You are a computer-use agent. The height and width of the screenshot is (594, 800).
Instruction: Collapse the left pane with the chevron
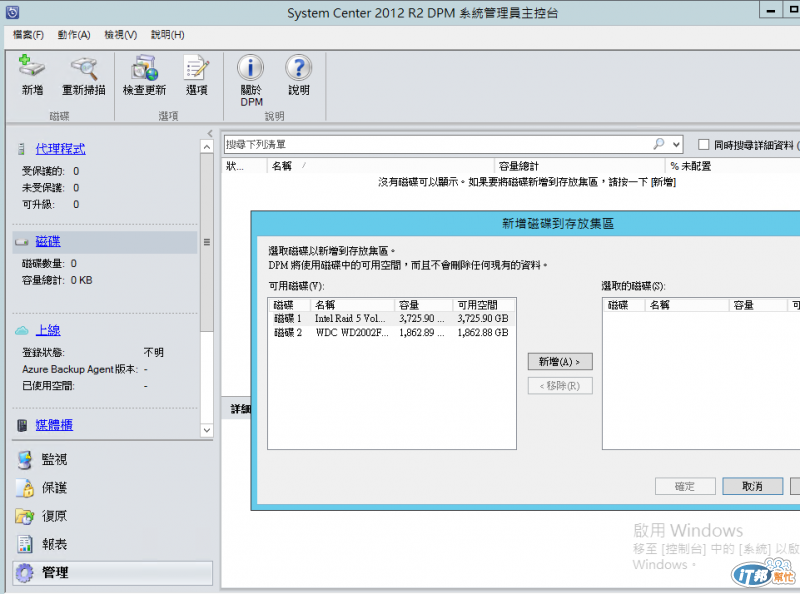click(x=210, y=133)
